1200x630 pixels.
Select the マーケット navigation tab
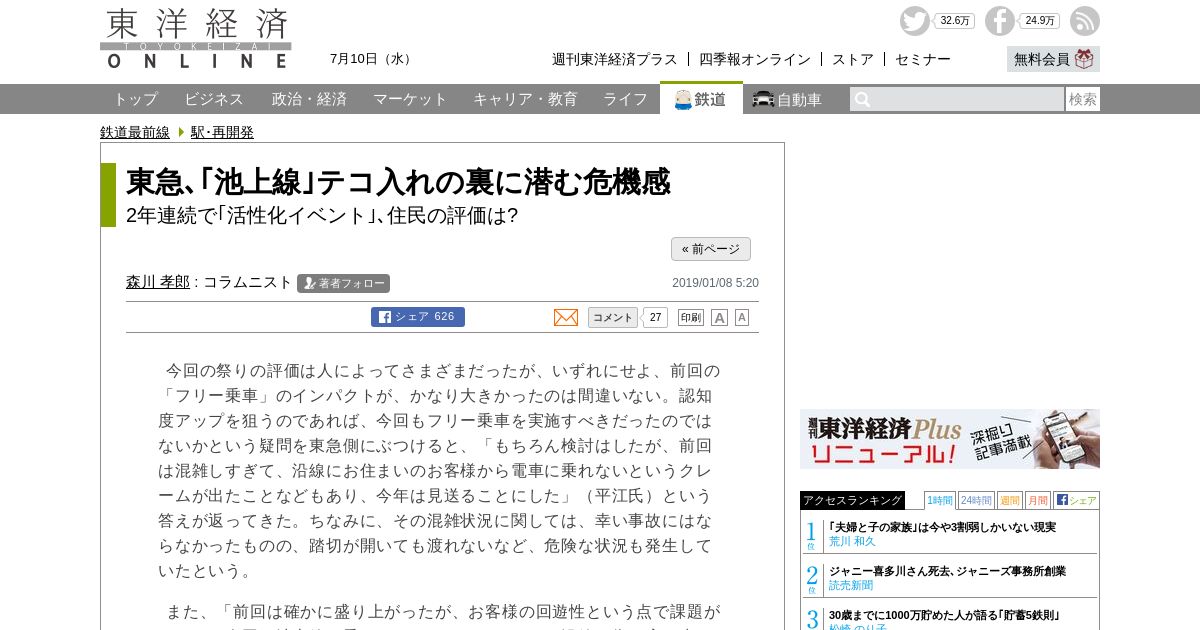tap(410, 99)
